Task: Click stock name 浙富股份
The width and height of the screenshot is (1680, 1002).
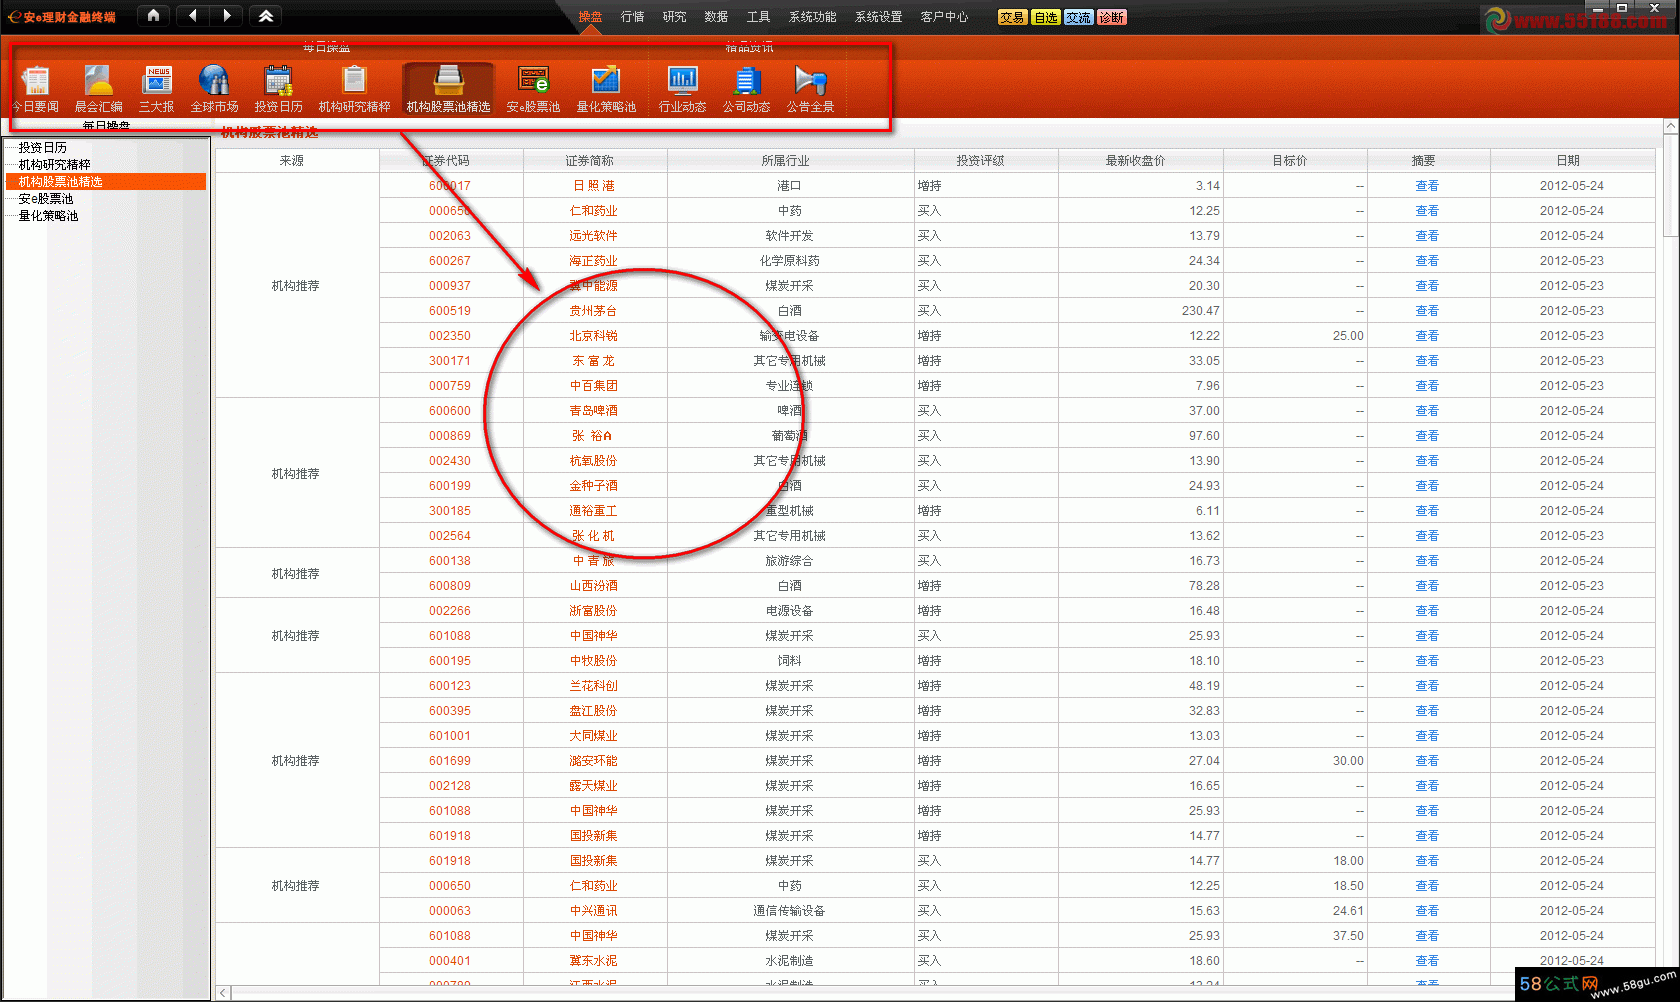Action: coord(594,611)
